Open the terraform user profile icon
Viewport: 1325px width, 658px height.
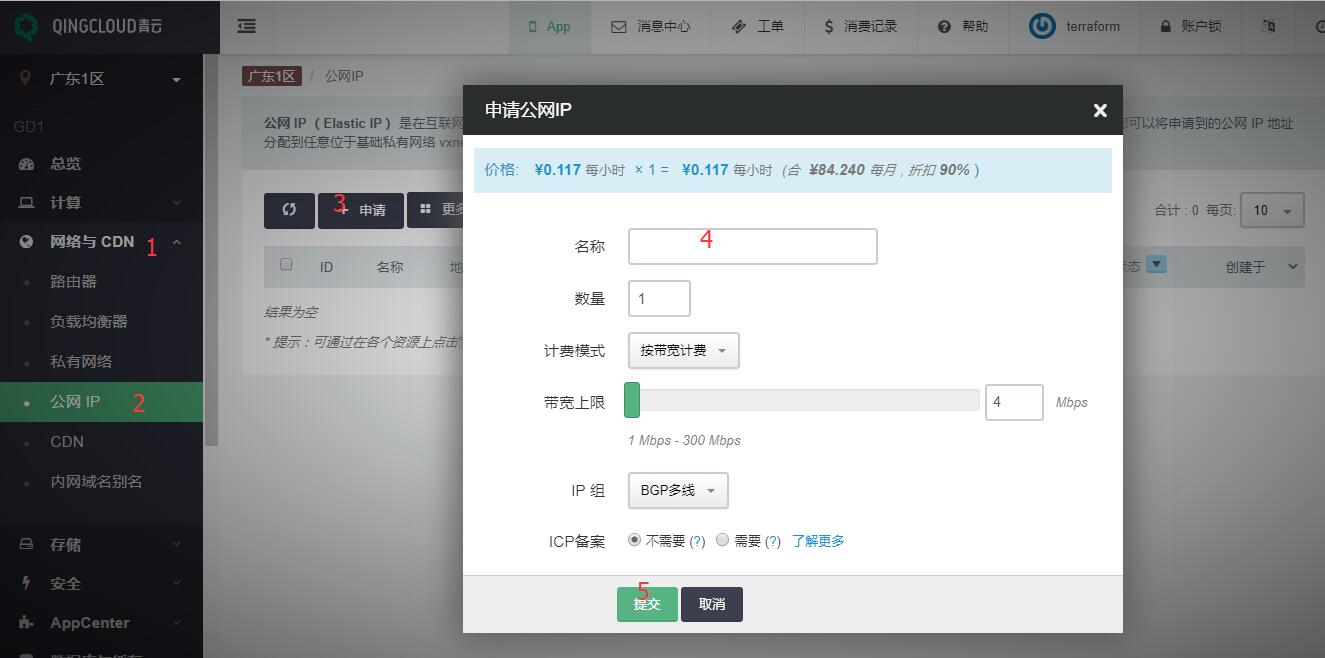pos(1042,27)
